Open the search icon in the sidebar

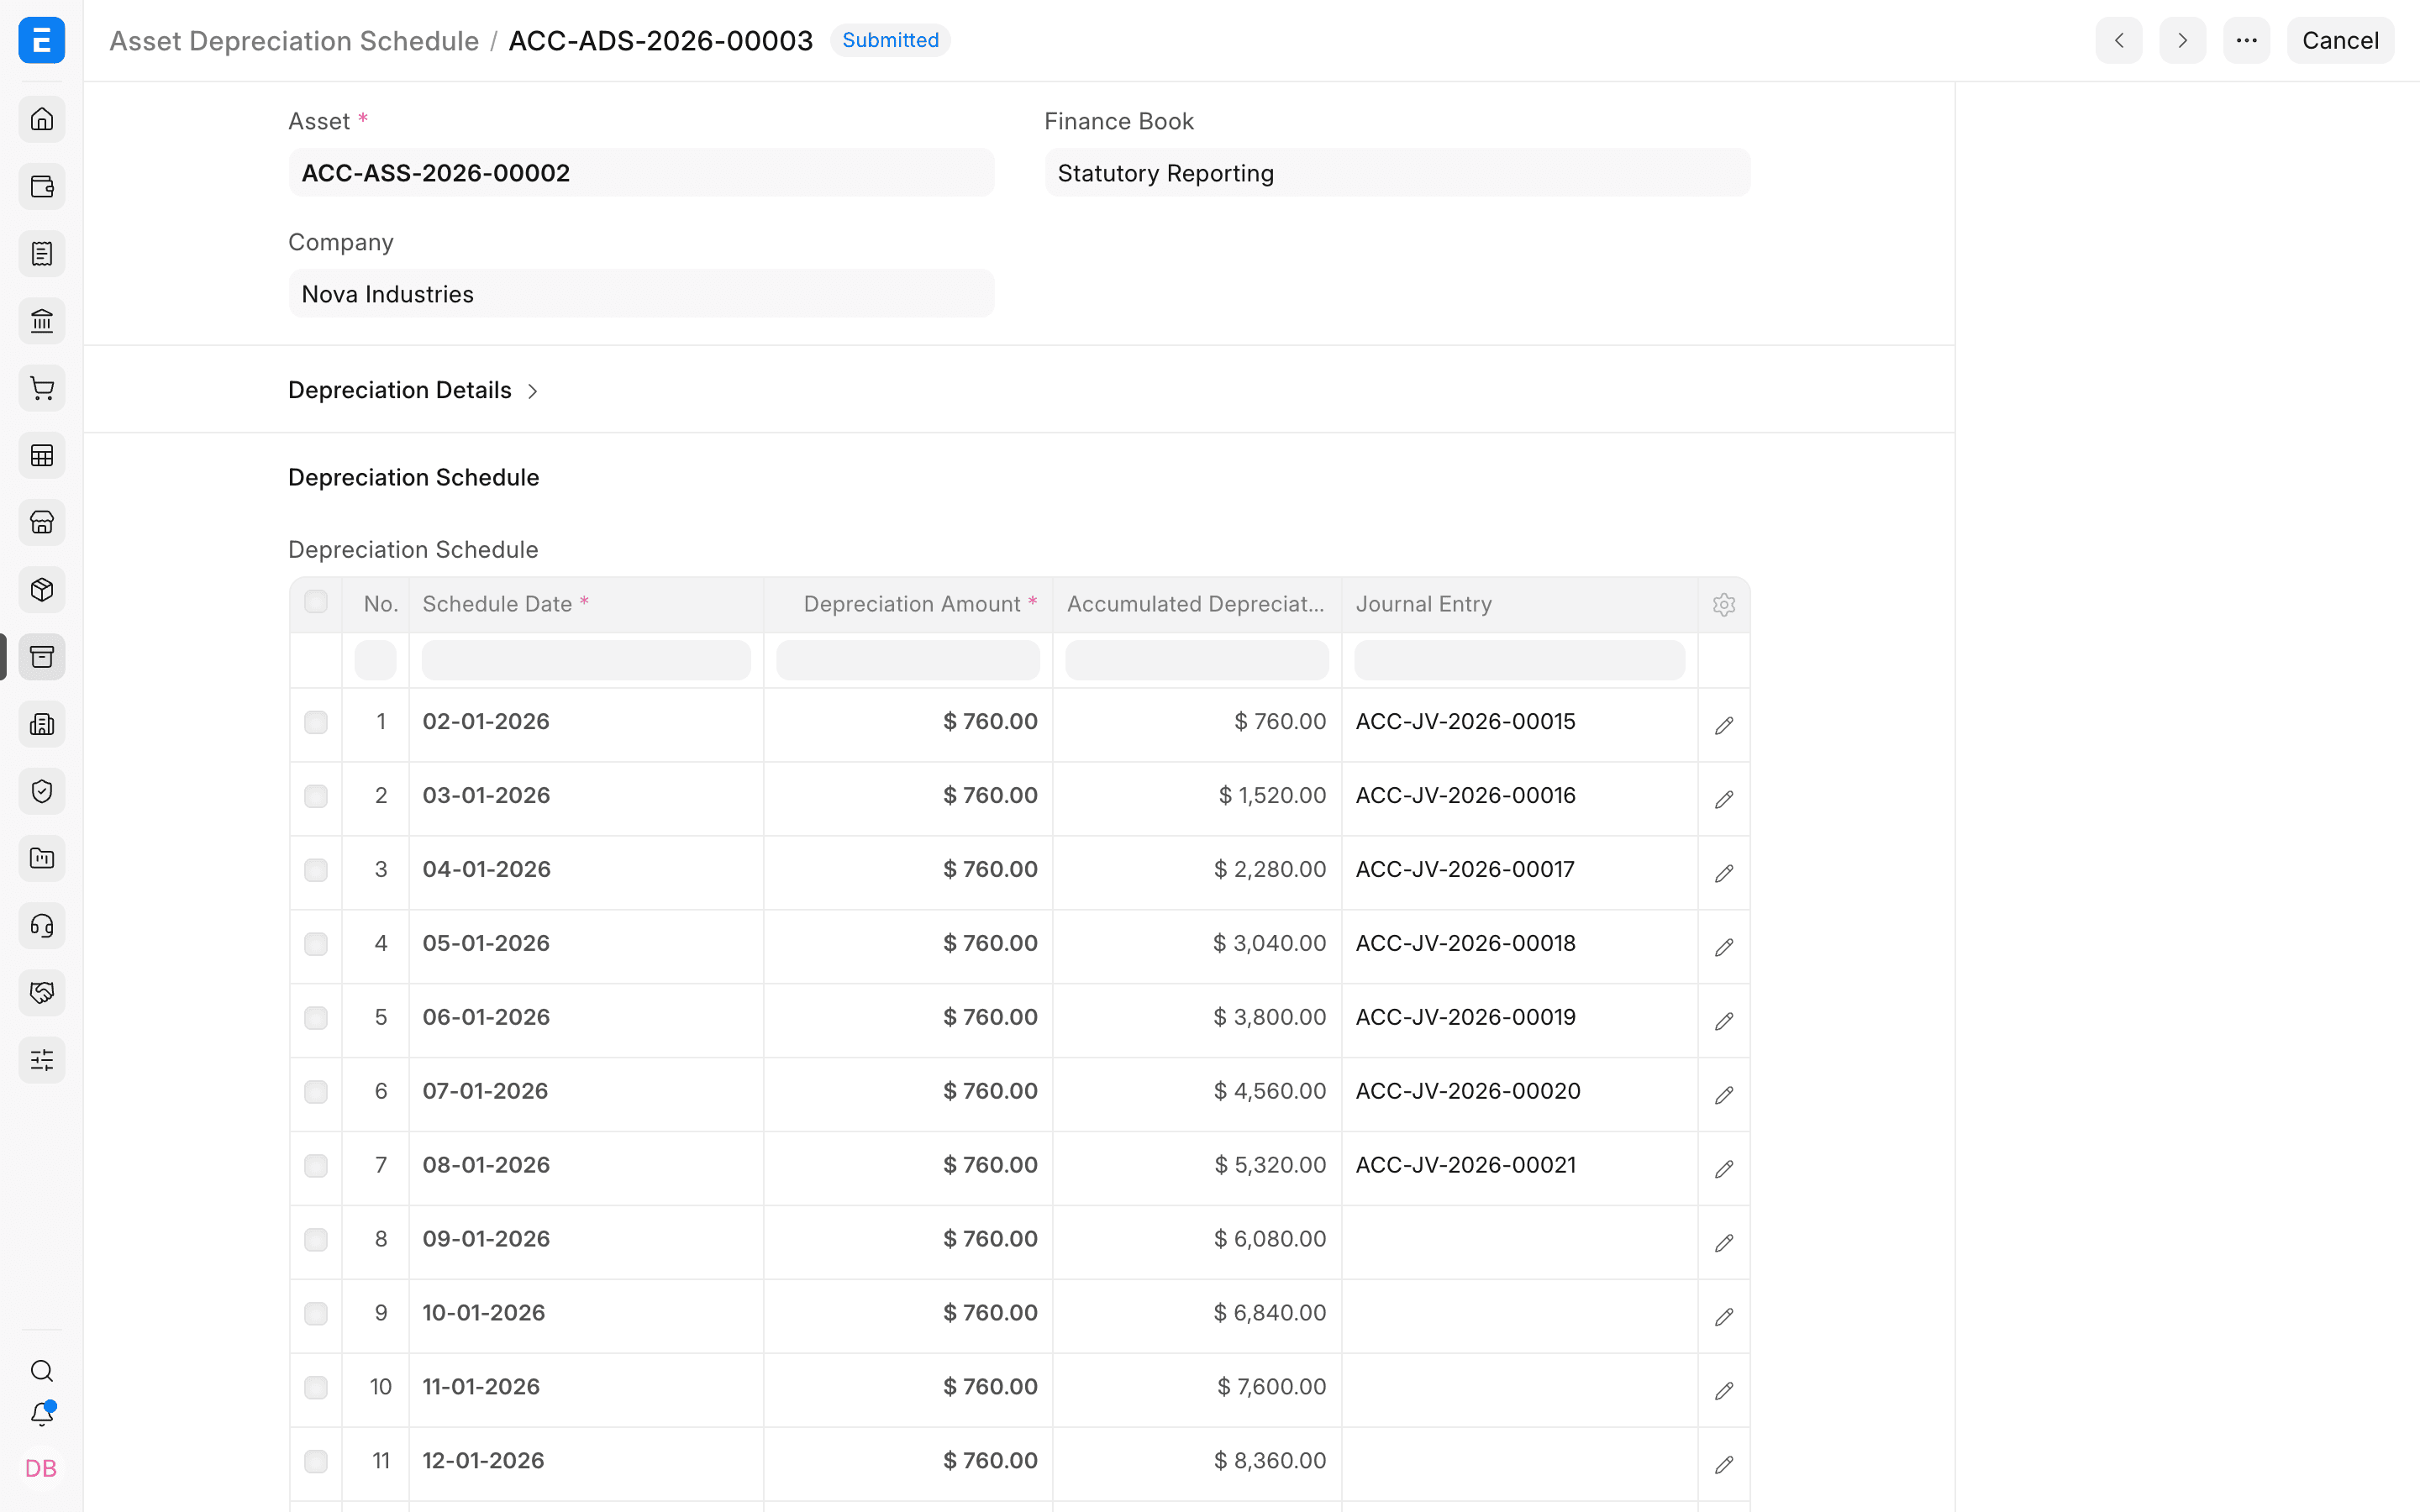[x=41, y=1370]
